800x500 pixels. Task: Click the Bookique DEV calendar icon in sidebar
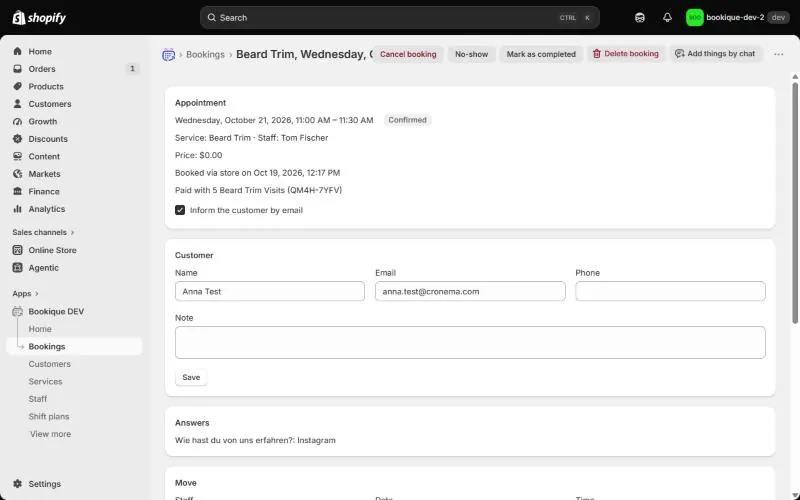tap(17, 312)
